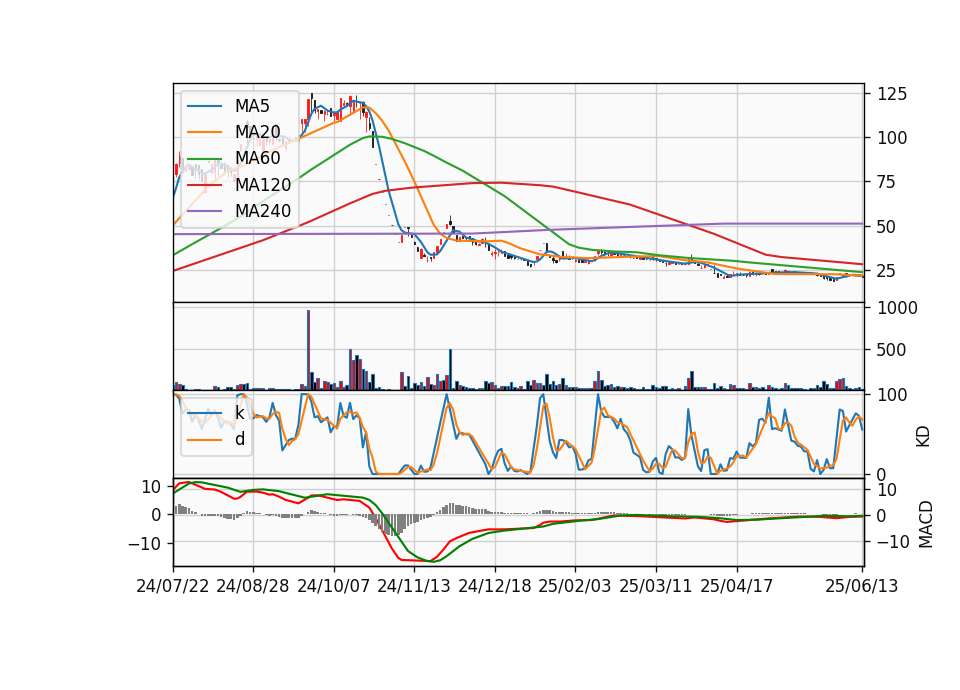The image size is (960, 690).
Task: Click the MA5 legend label
Action: pyautogui.click(x=252, y=106)
